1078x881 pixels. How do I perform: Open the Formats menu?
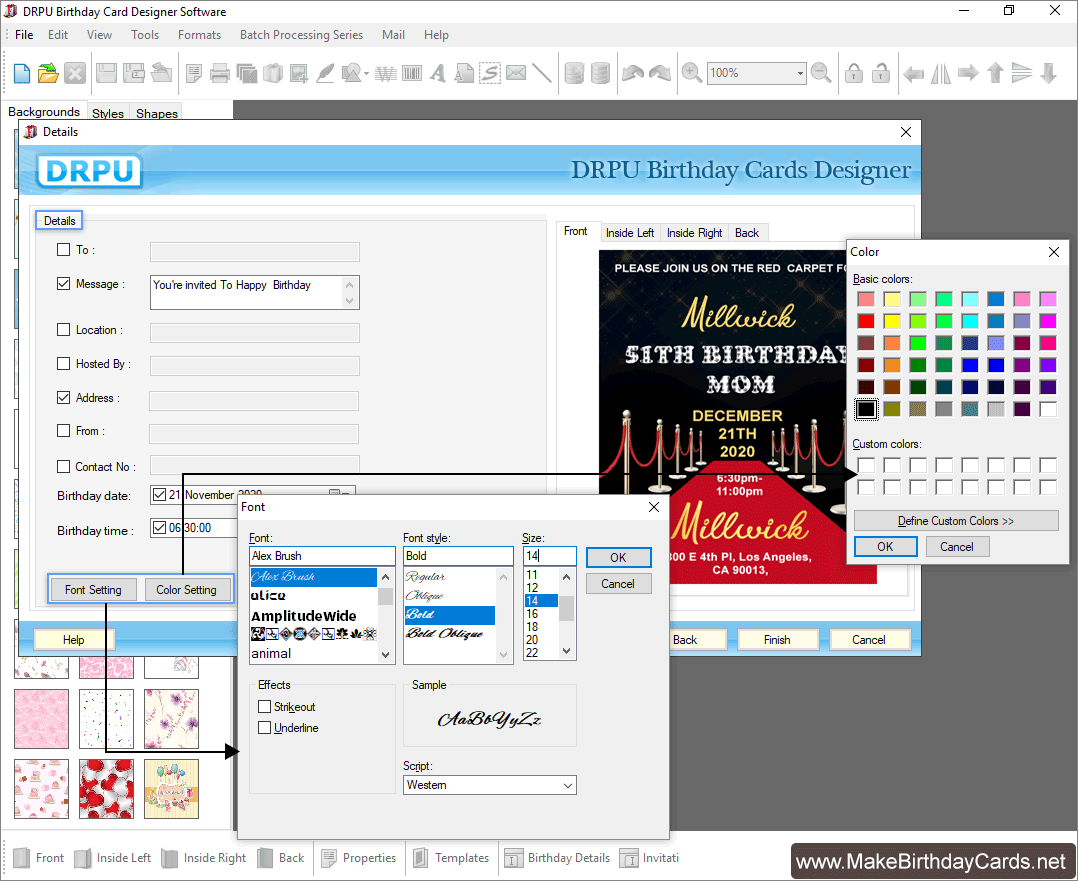(x=199, y=34)
